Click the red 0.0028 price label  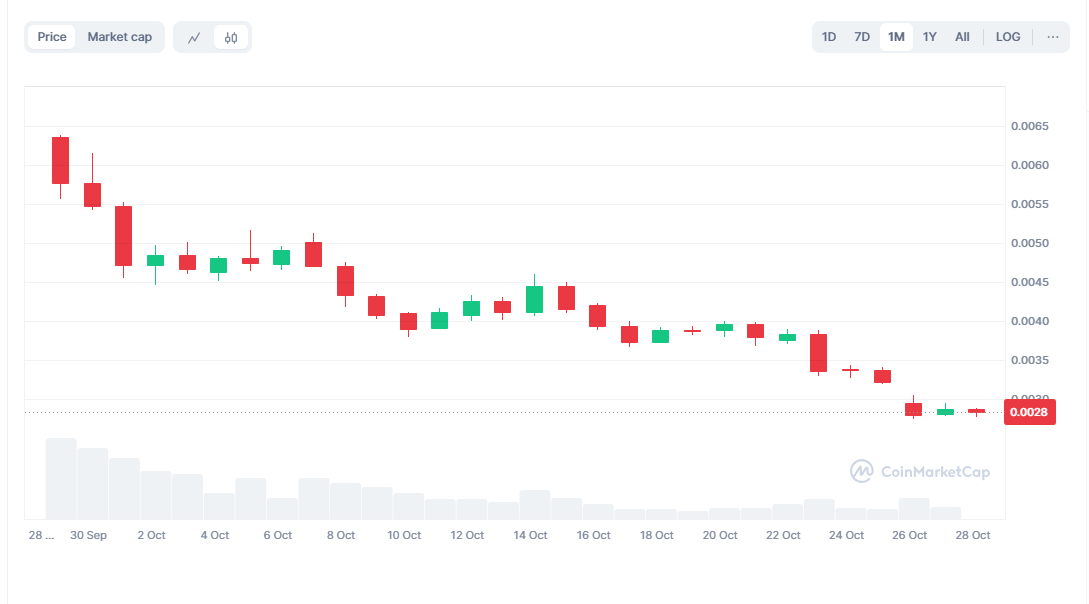tap(1030, 412)
